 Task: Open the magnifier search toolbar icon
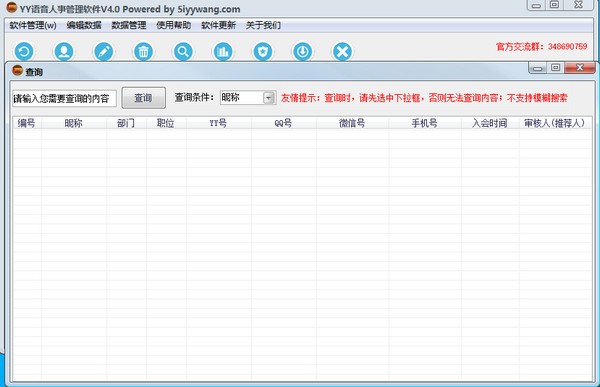(x=183, y=51)
